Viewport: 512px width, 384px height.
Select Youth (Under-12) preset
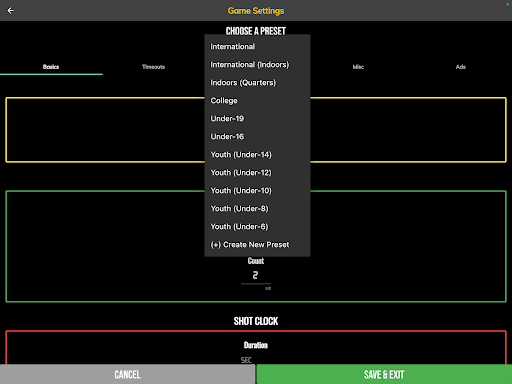(x=257, y=173)
